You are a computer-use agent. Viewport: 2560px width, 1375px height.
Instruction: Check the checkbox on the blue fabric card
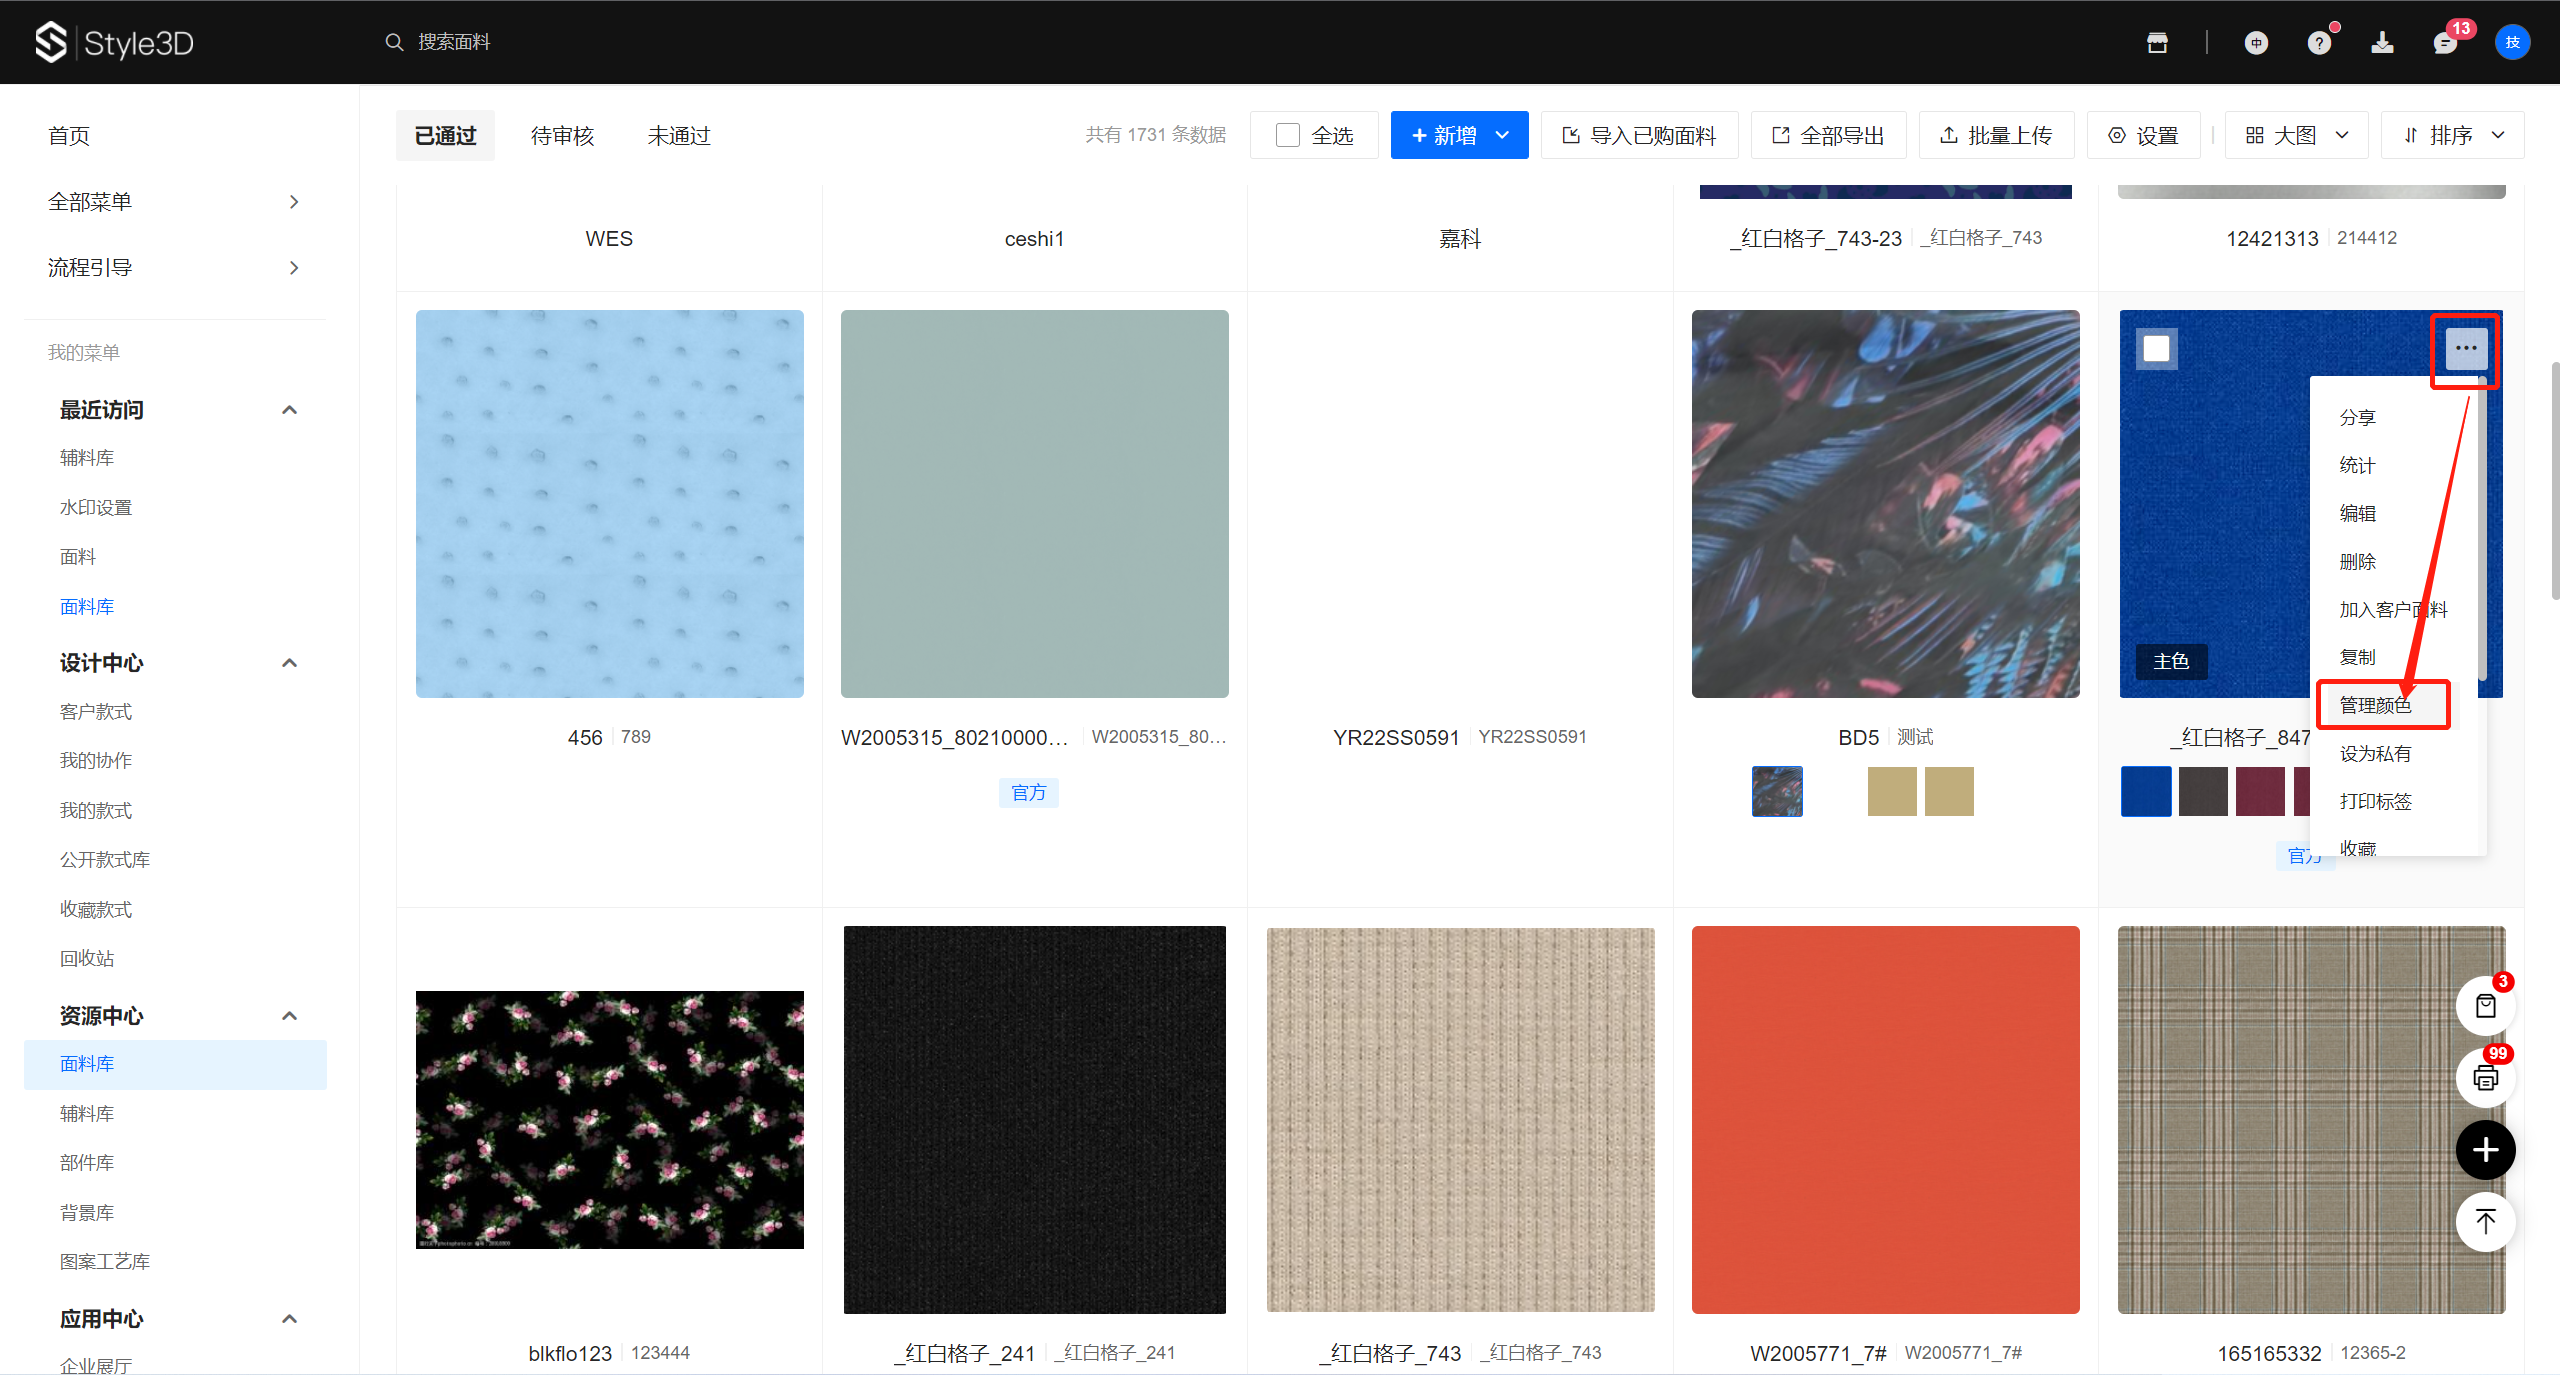(x=2156, y=349)
